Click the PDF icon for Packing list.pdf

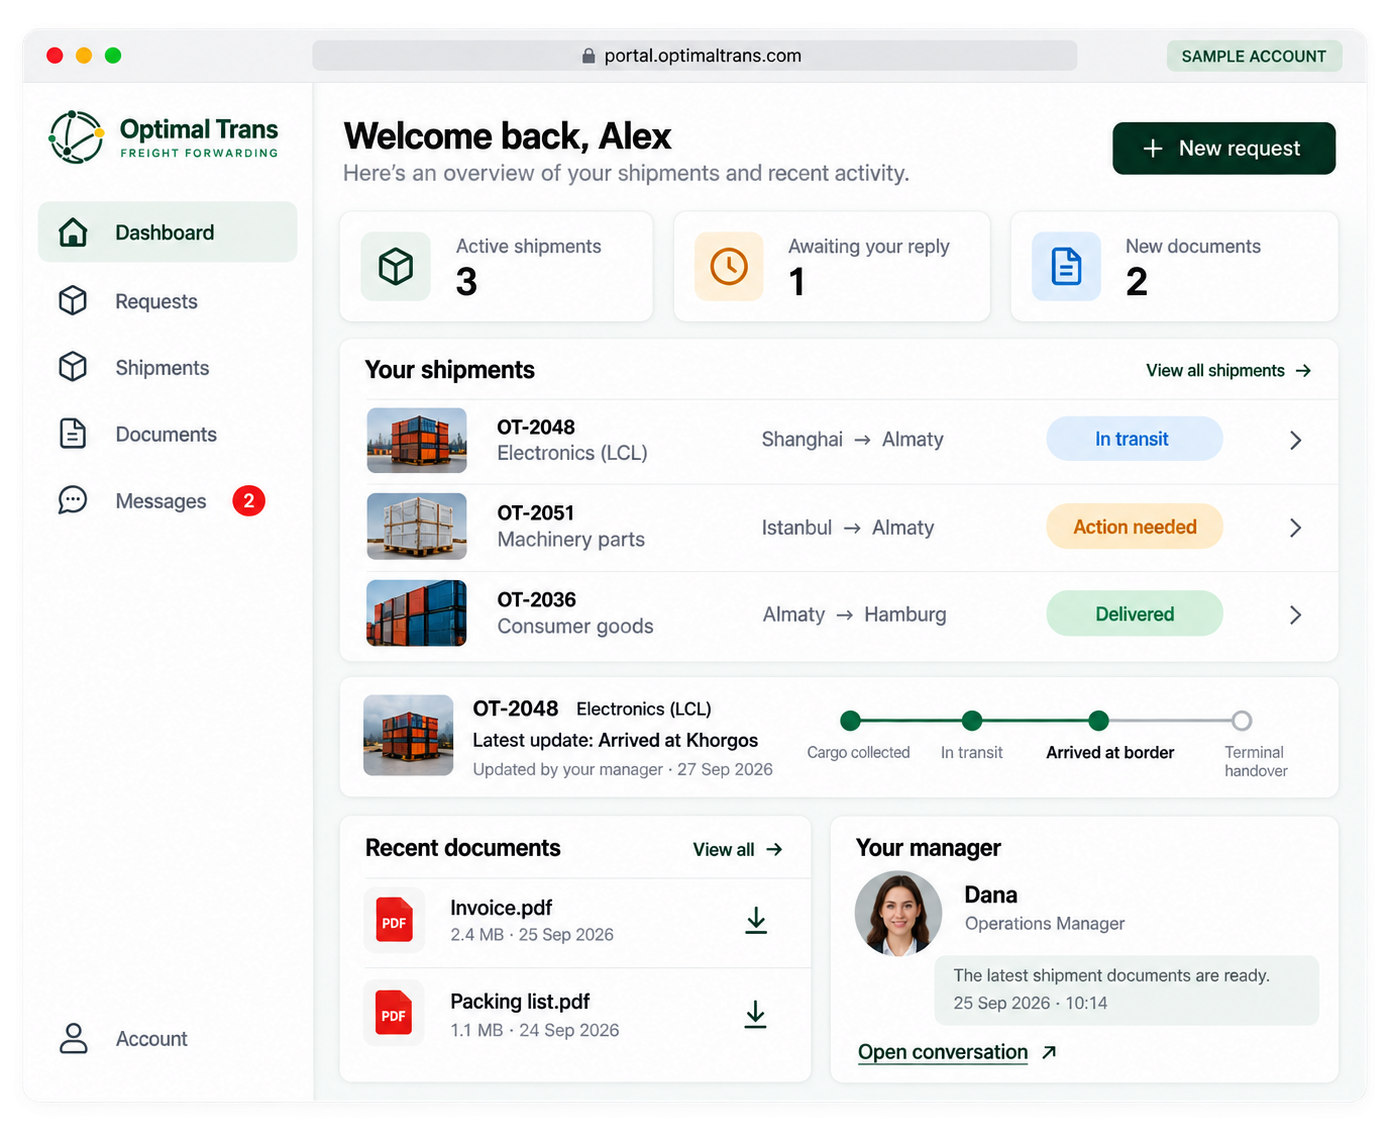click(x=394, y=1014)
